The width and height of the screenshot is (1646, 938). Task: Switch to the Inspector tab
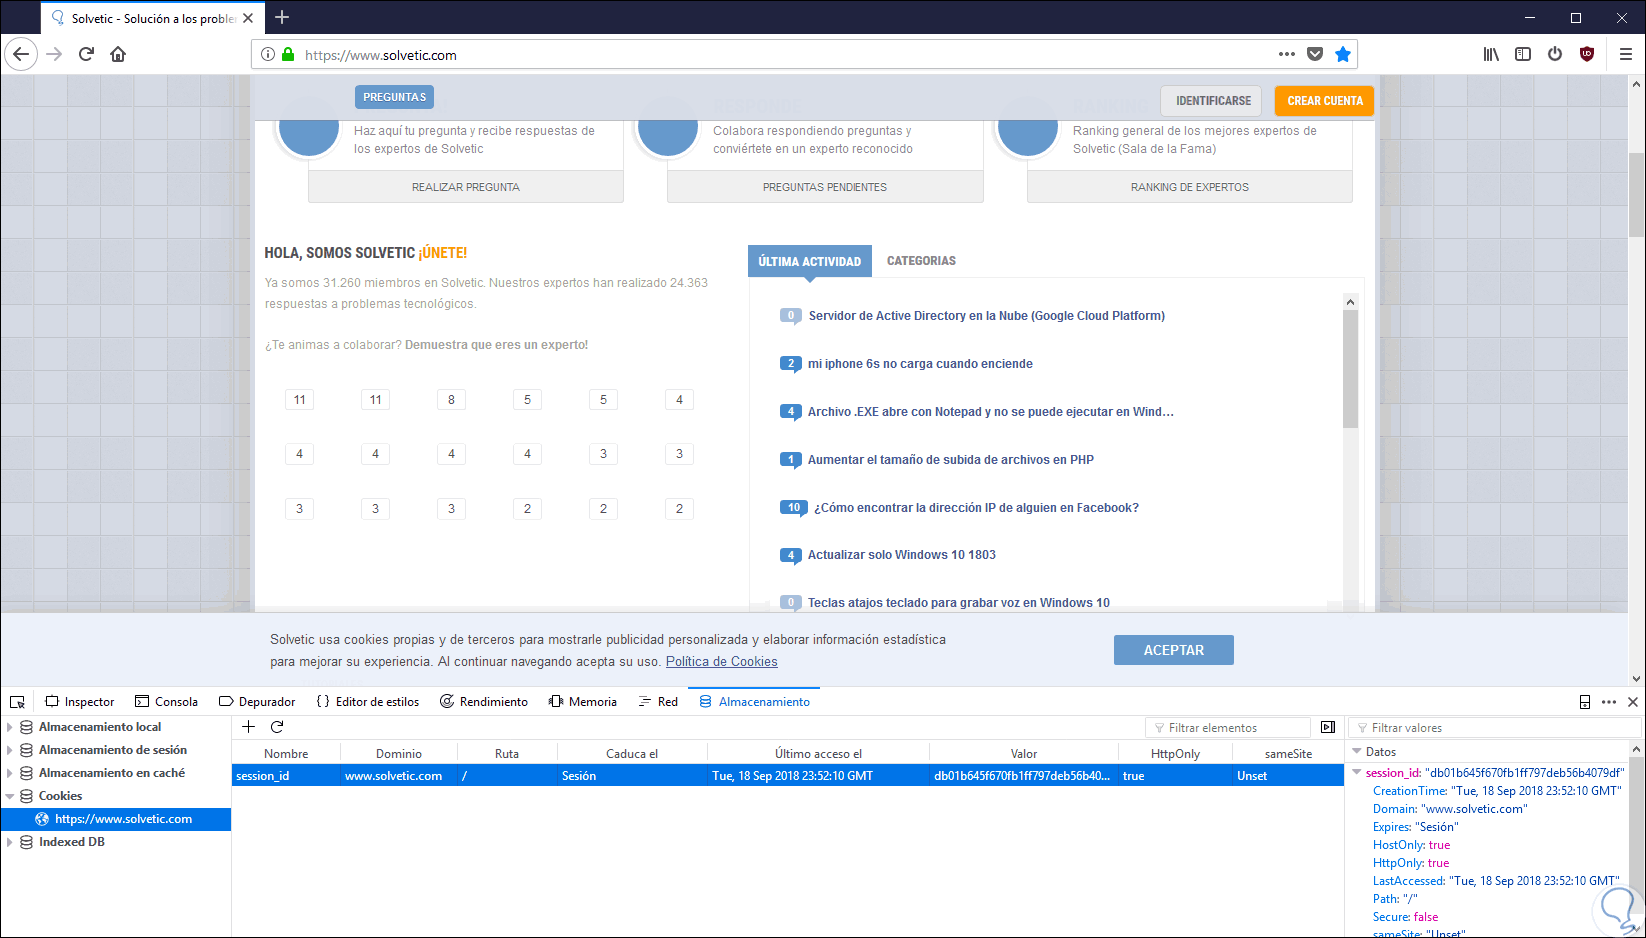click(80, 702)
